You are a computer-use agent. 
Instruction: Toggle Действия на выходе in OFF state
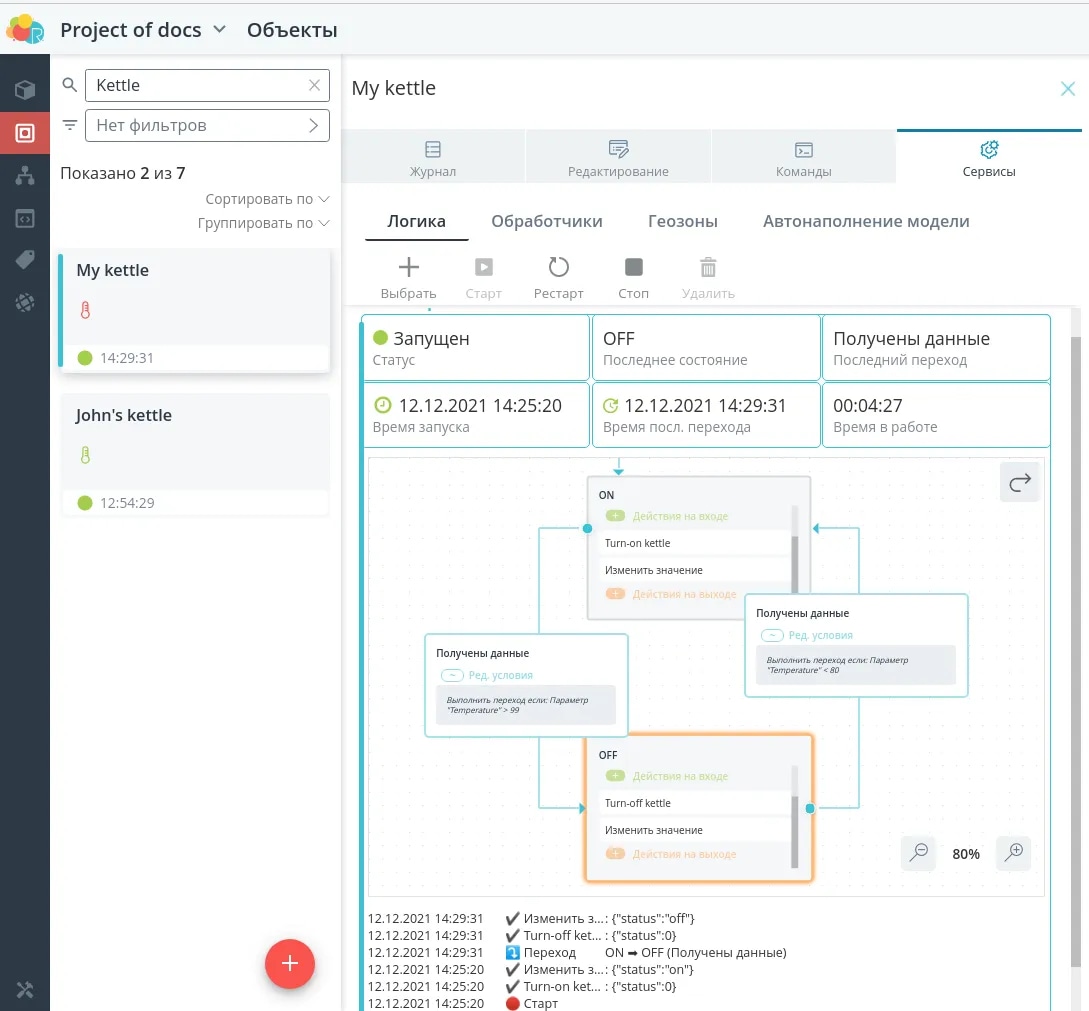coord(671,853)
